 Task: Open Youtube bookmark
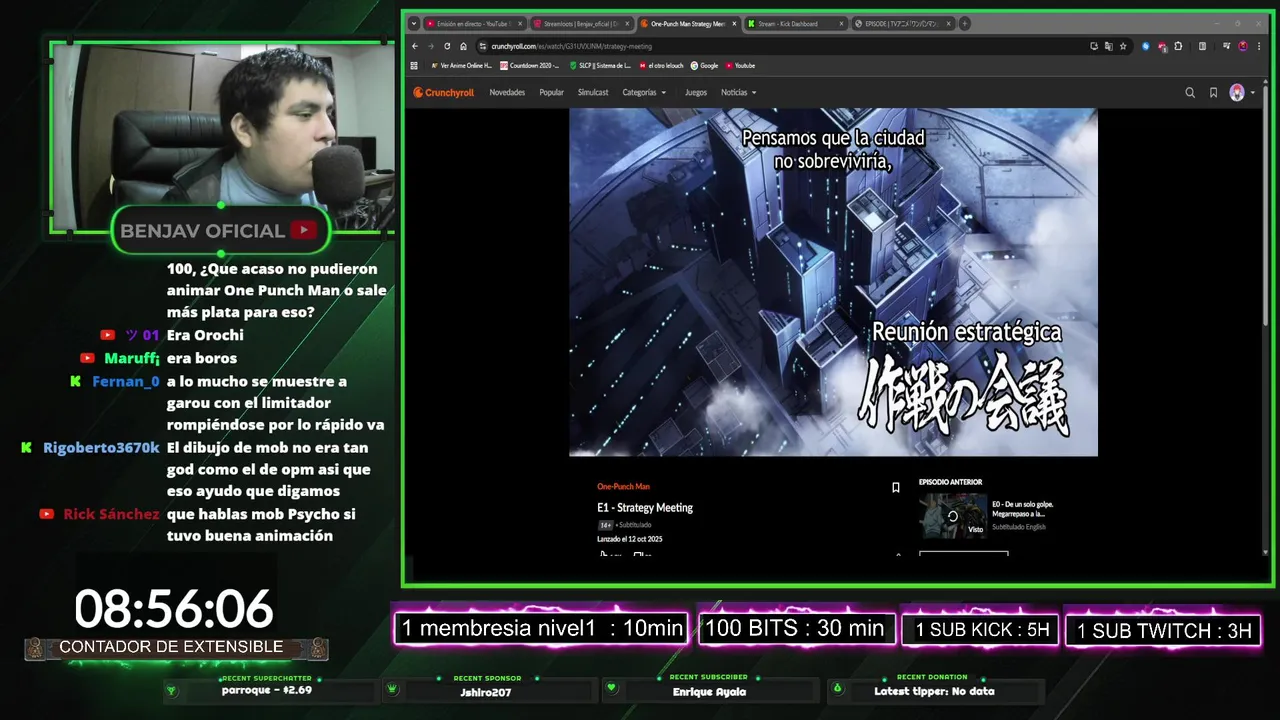click(740, 66)
